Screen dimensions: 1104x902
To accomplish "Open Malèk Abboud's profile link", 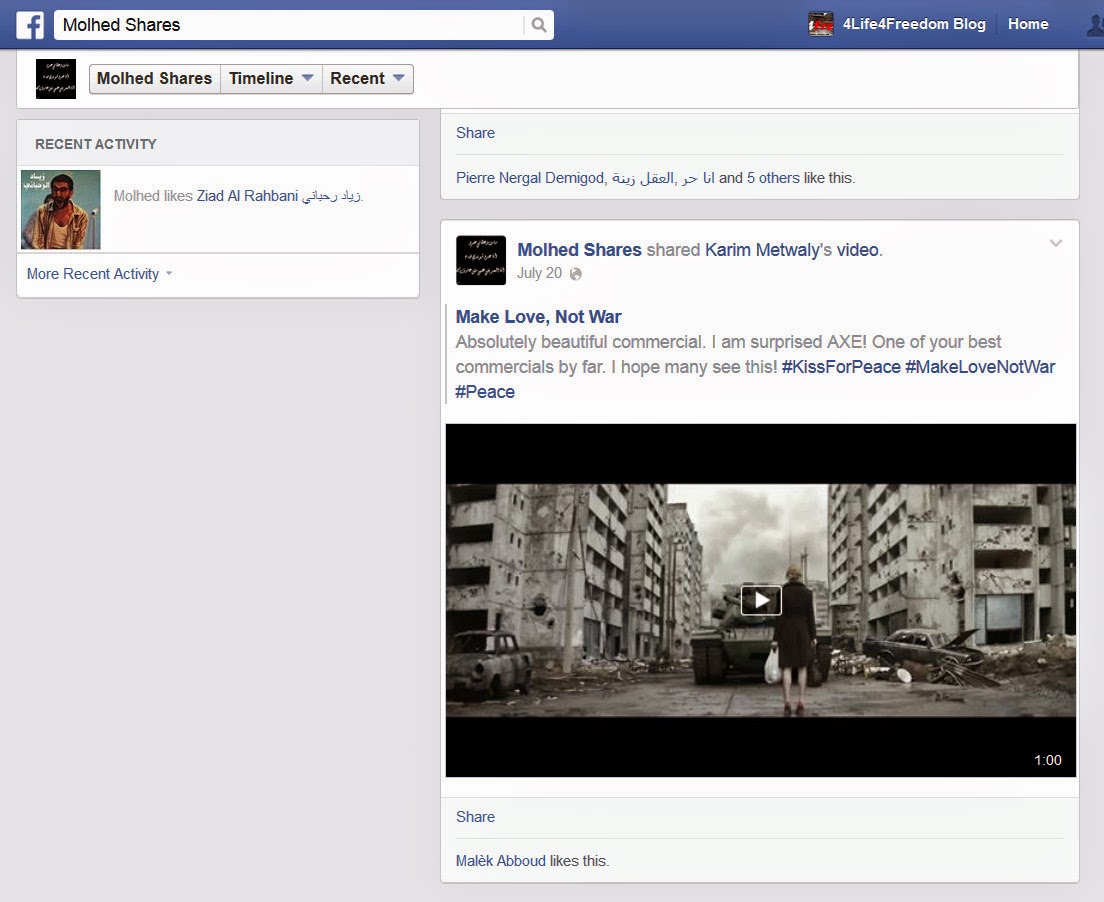I will point(501,861).
